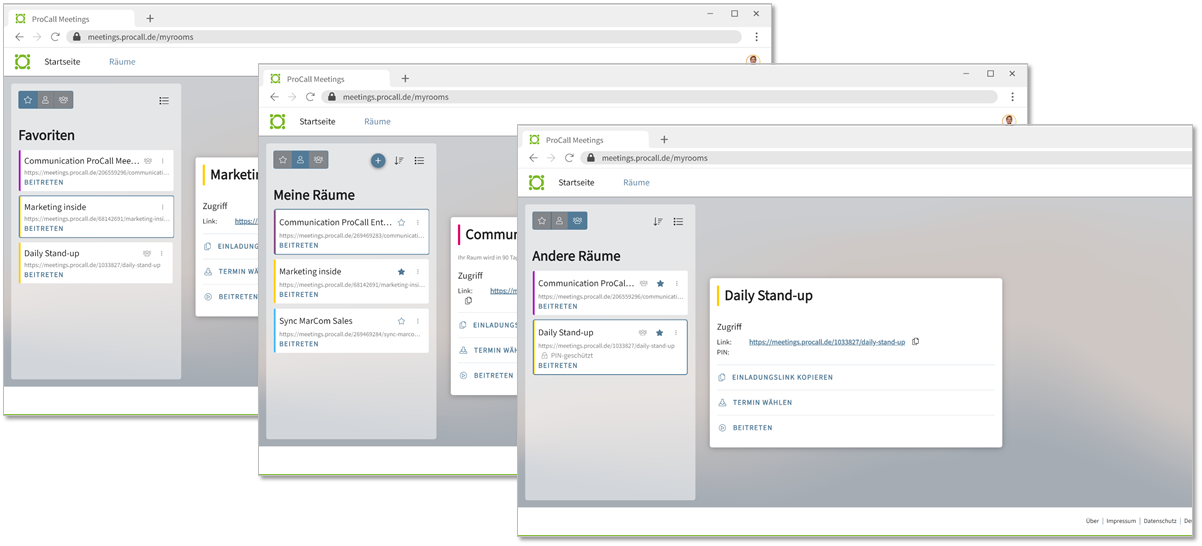The image size is (1202, 546).
Task: Select group filter icon in Andere Räume panel
Action: pos(578,221)
